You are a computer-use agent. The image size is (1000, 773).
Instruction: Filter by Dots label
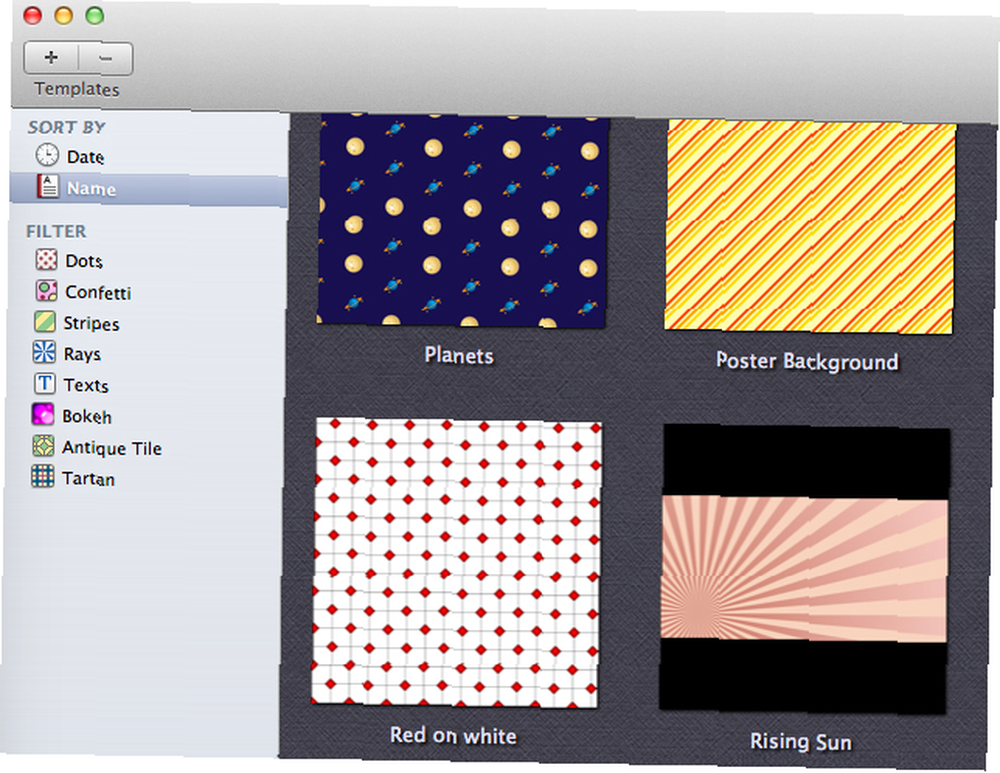point(84,261)
